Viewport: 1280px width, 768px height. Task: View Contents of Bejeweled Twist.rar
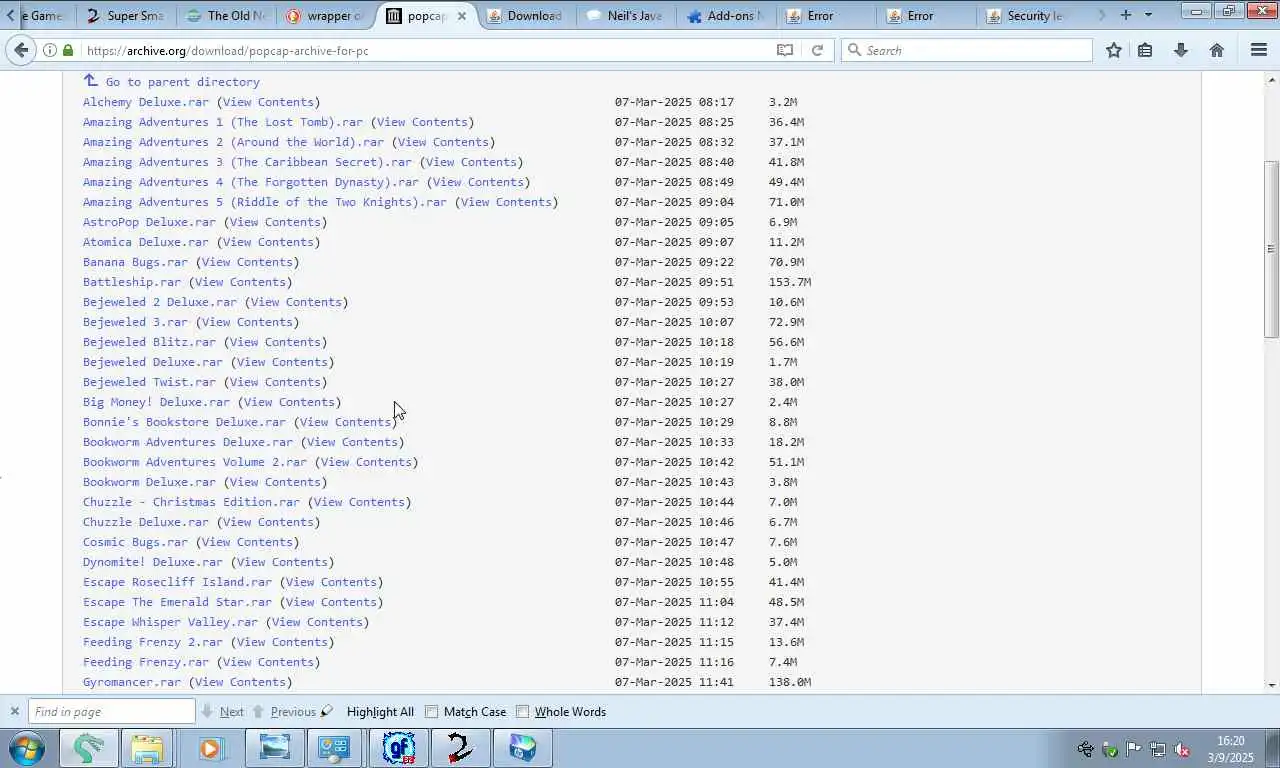275,382
